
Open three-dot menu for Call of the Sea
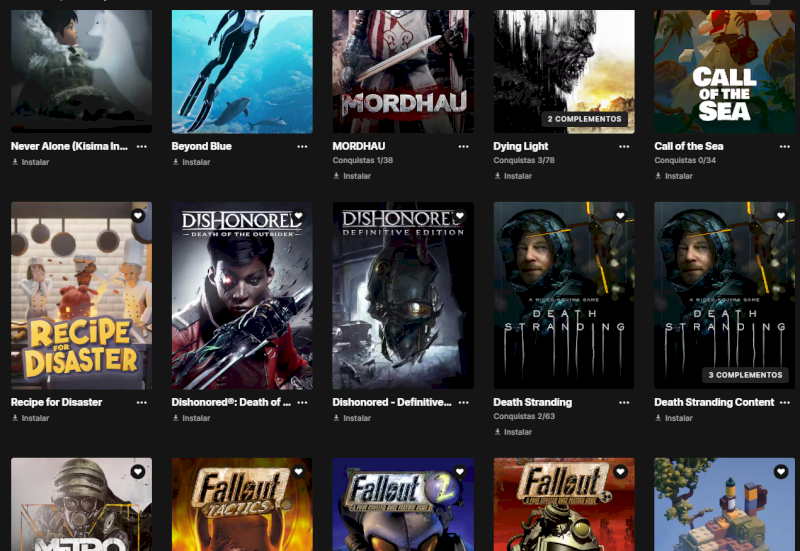[x=785, y=146]
